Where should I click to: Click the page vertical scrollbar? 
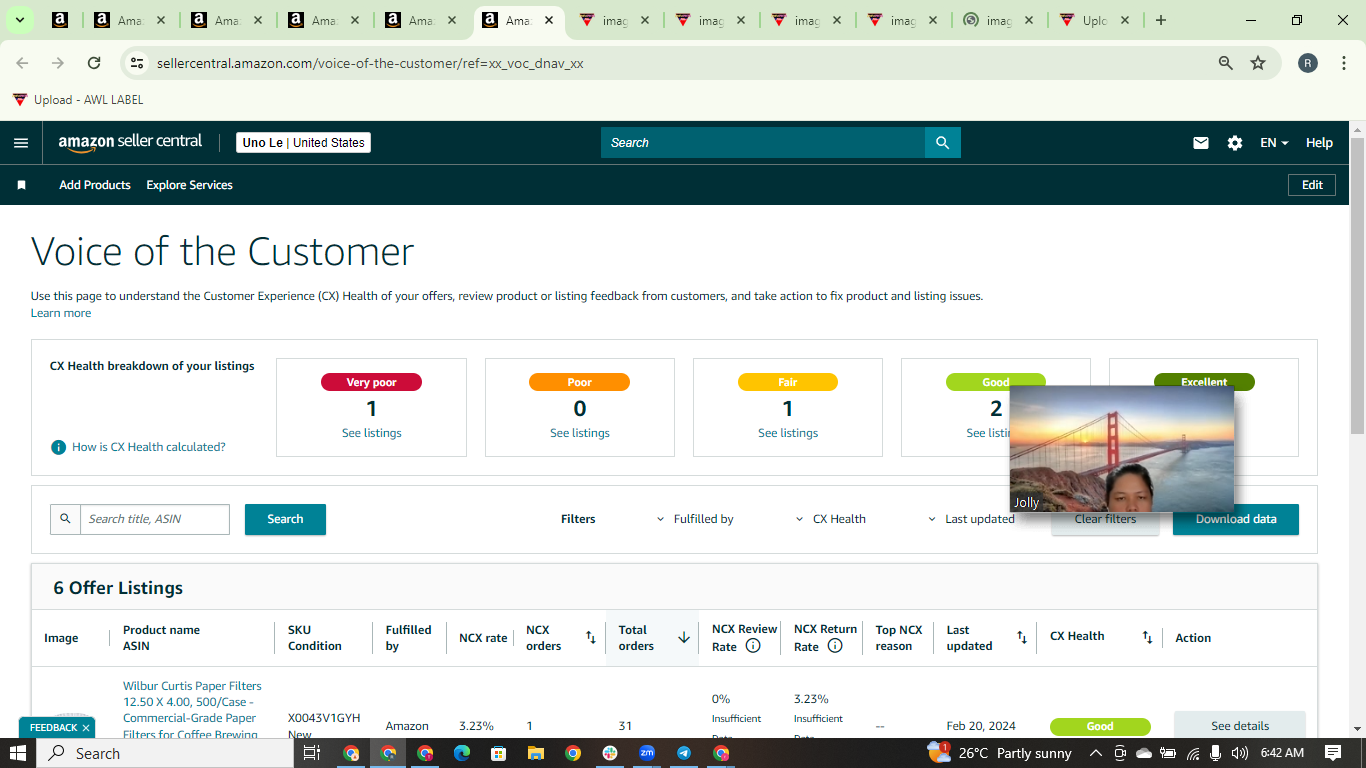pyautogui.click(x=1357, y=430)
